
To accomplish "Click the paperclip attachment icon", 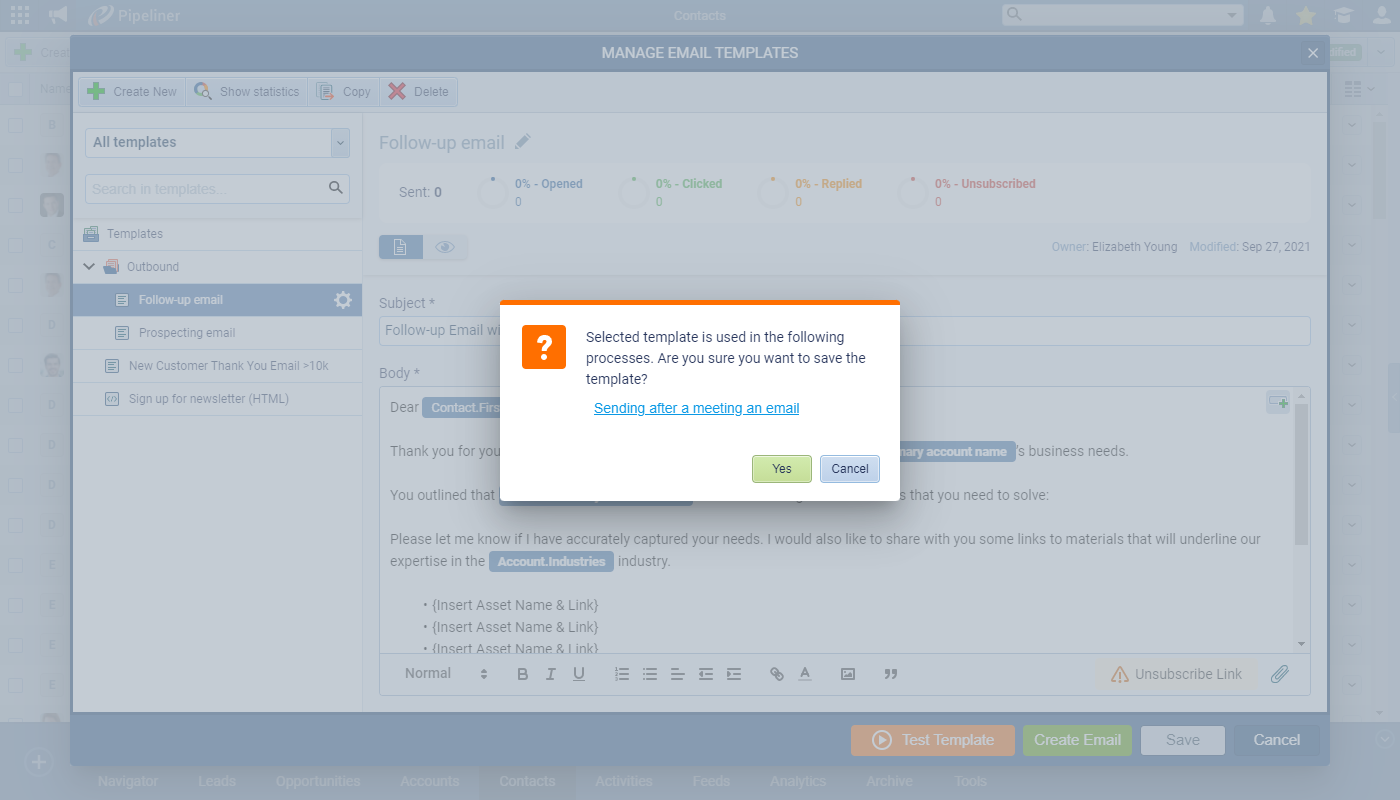I will coord(1279,674).
